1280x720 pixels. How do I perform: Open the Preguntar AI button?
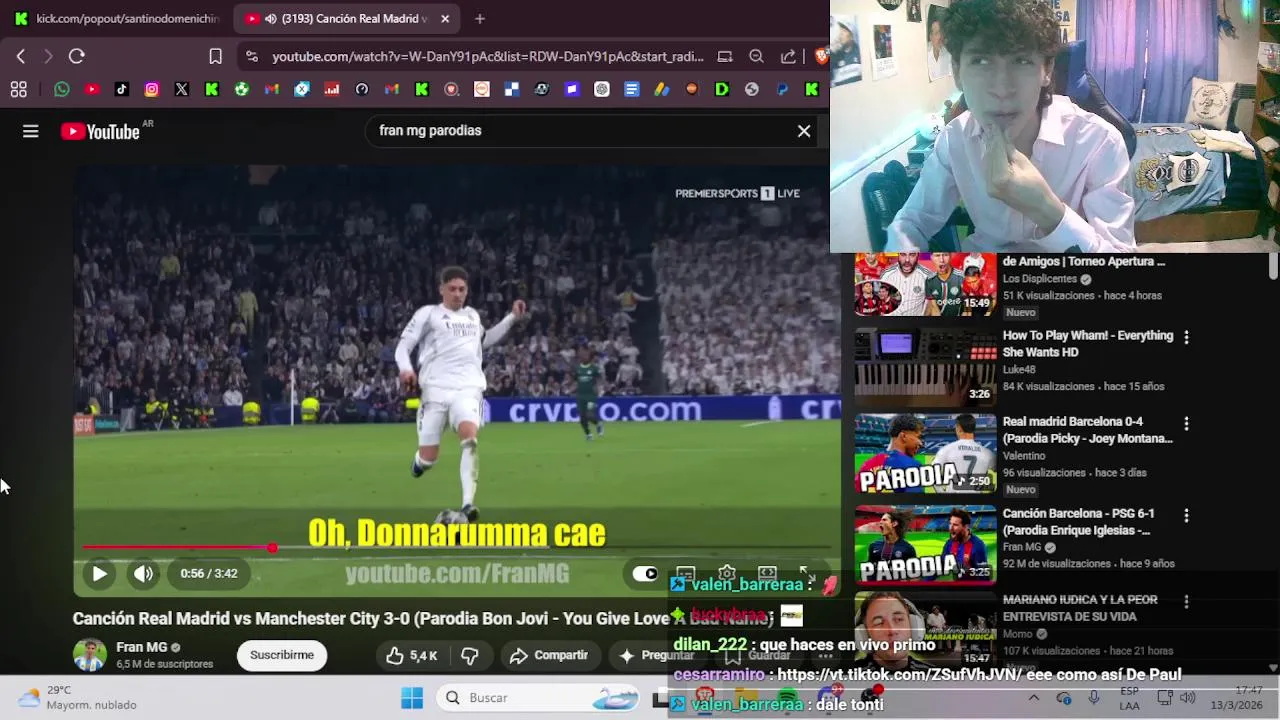tap(656, 656)
